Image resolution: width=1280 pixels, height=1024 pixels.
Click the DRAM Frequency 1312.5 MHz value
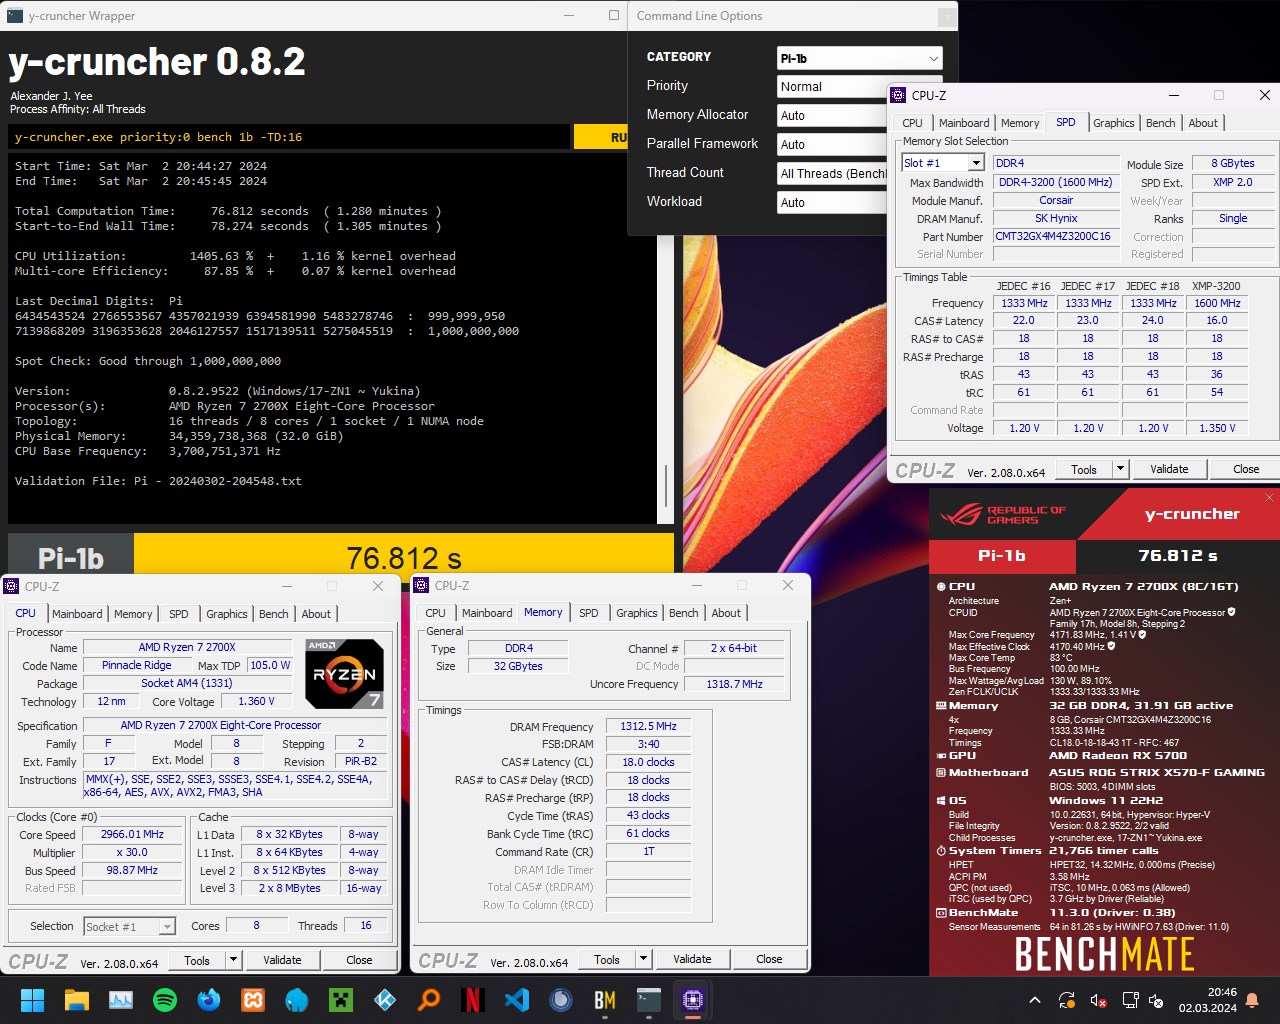click(649, 727)
